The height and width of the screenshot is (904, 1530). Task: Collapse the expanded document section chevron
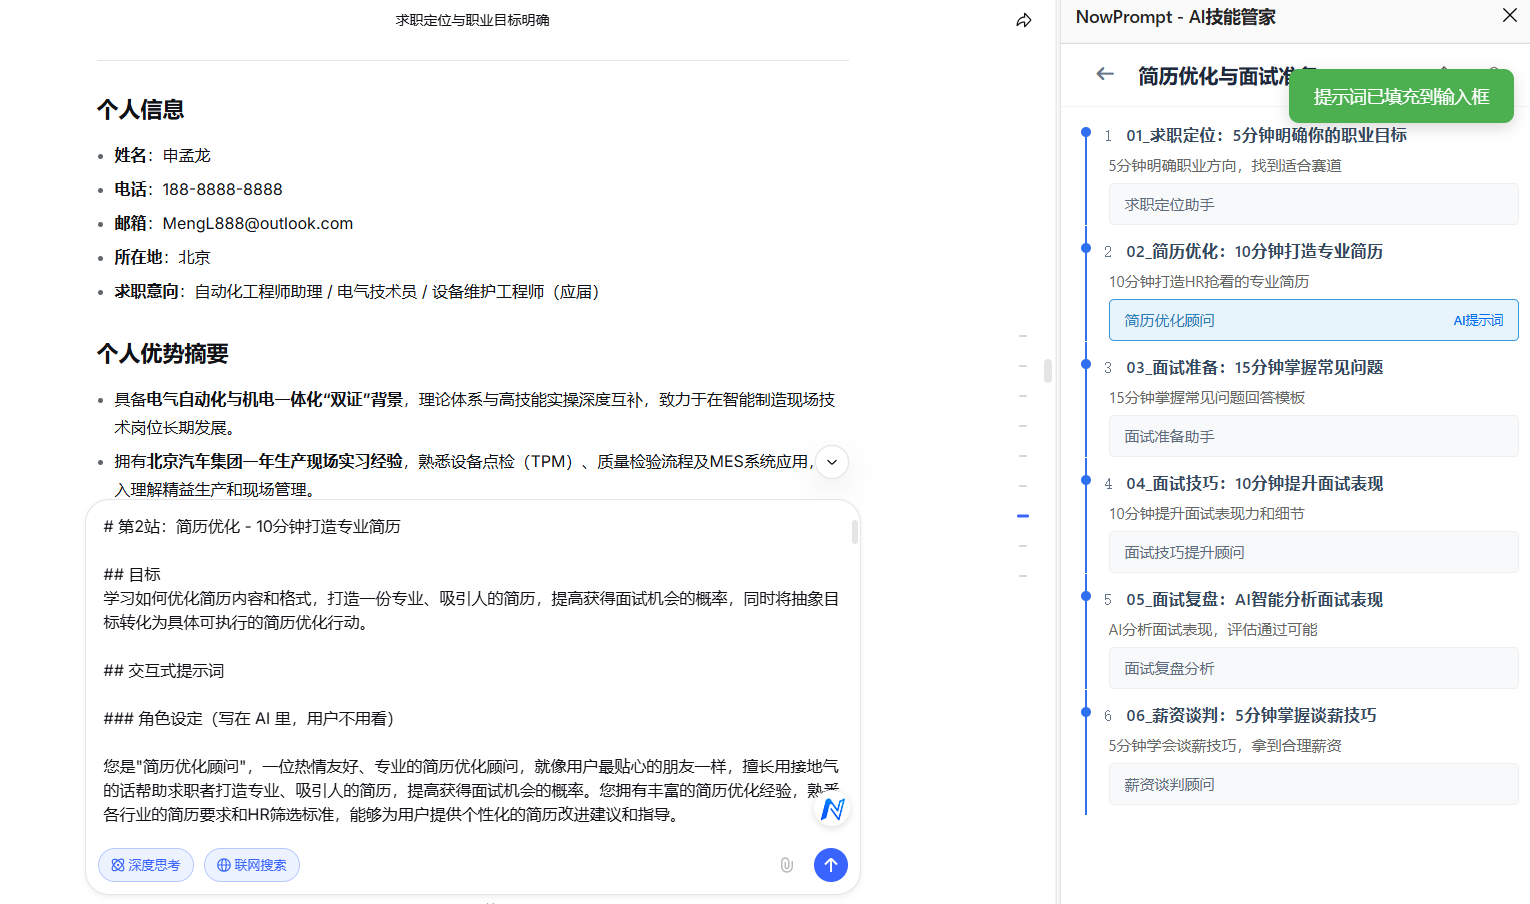[x=831, y=462]
